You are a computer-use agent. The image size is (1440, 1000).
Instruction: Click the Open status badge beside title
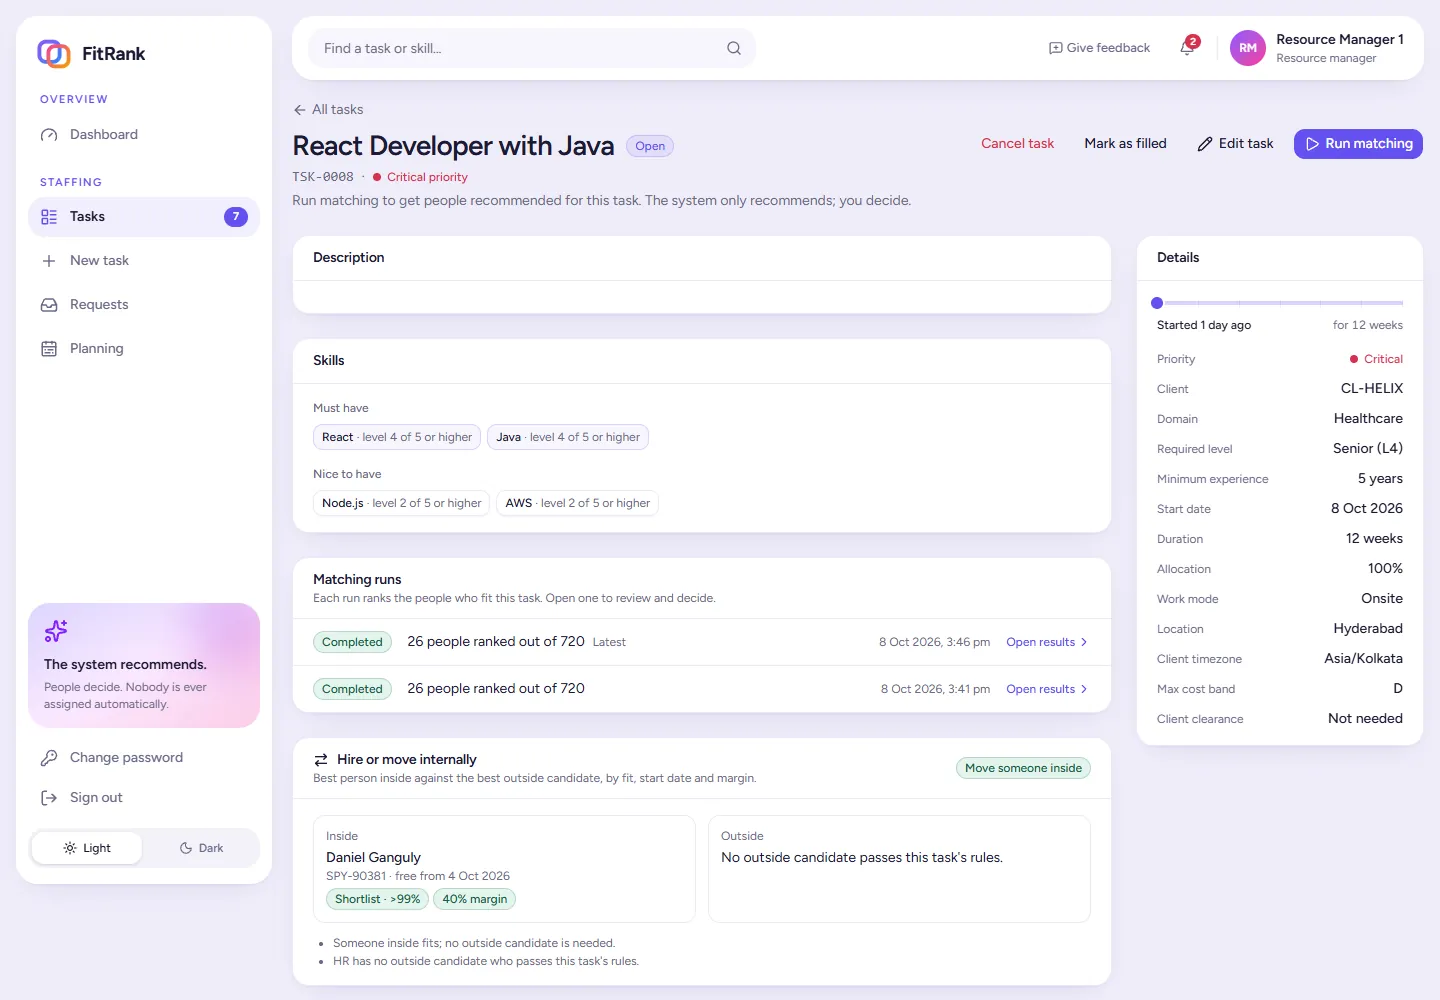click(x=650, y=146)
